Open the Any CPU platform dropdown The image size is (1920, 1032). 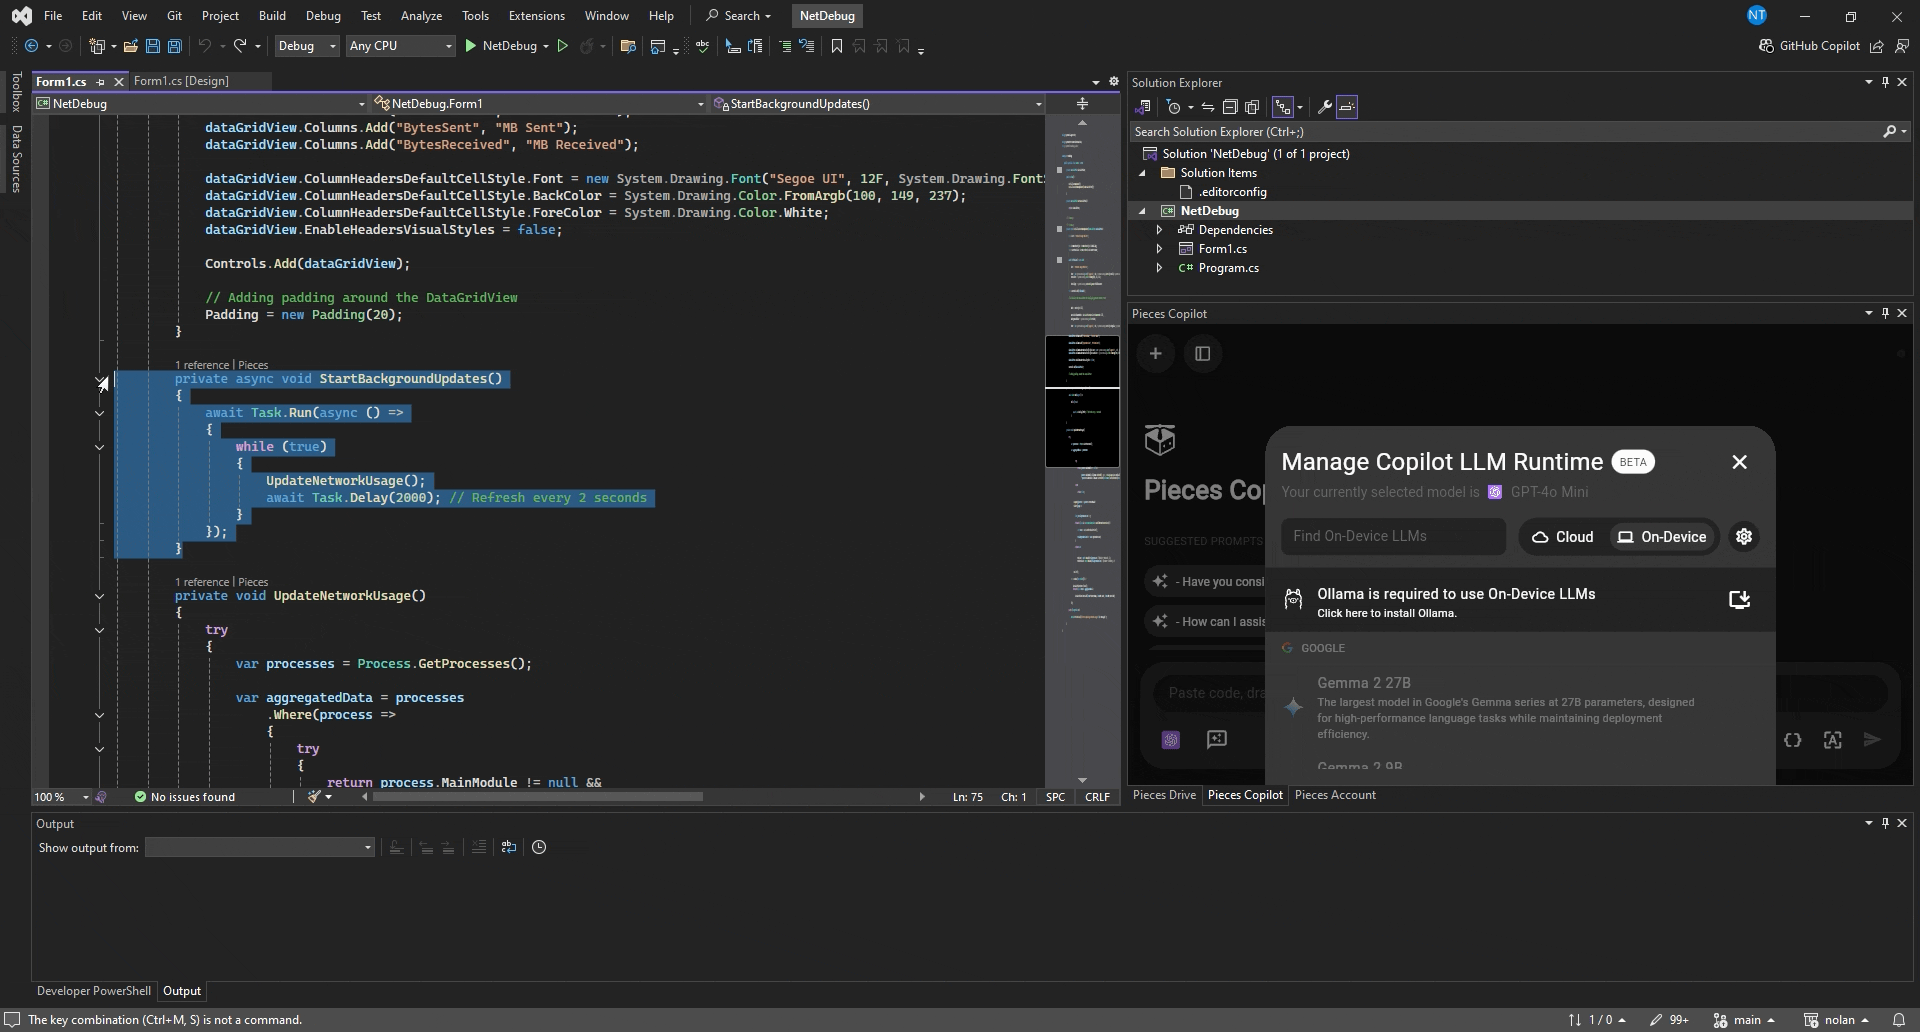pyautogui.click(x=400, y=46)
